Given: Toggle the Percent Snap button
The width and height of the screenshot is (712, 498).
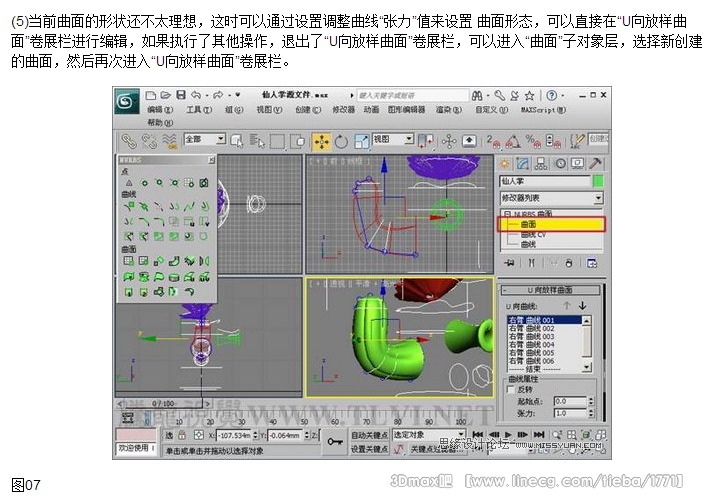Looking at the screenshot, I should tap(533, 142).
